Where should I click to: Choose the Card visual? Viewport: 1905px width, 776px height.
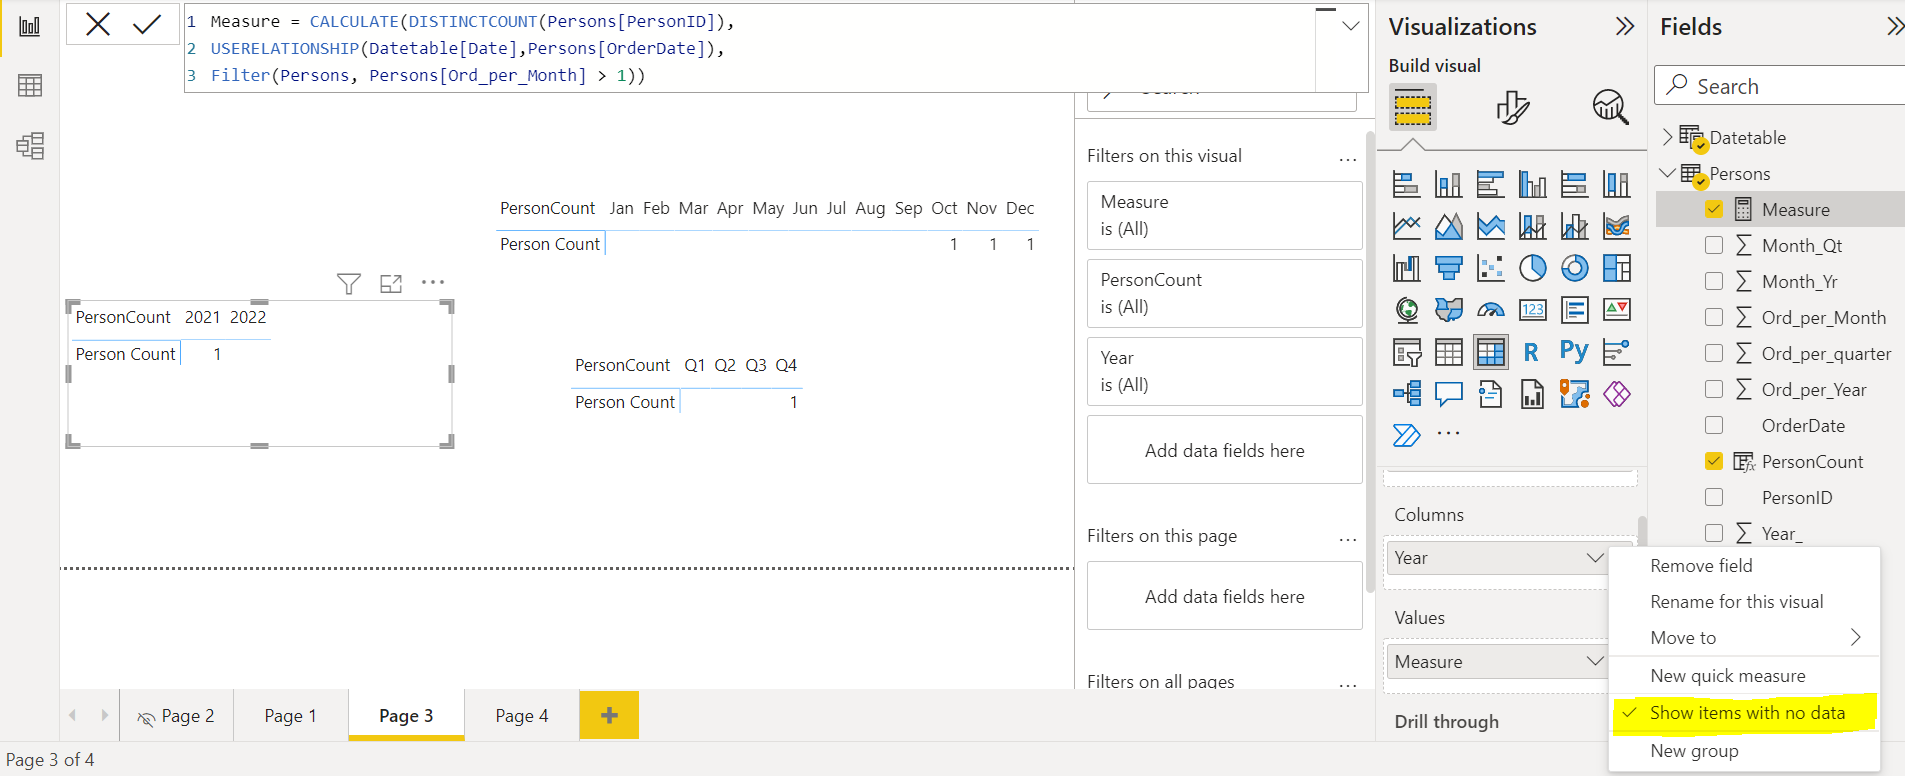point(1532,310)
